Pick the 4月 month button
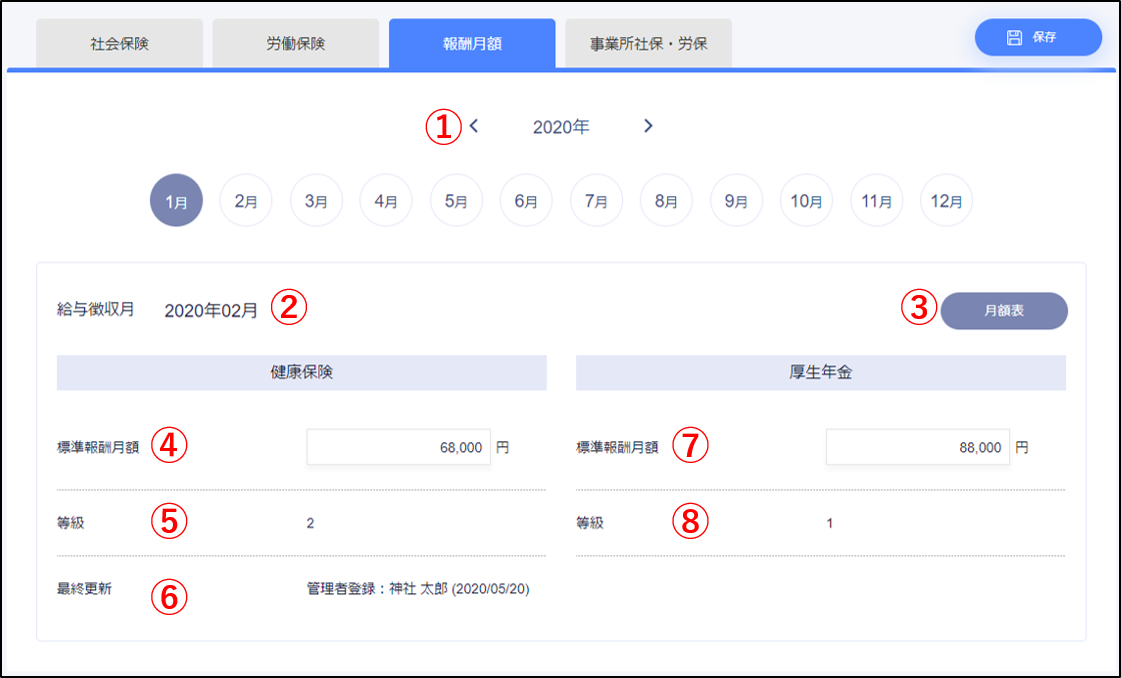The image size is (1121, 678). click(x=386, y=201)
